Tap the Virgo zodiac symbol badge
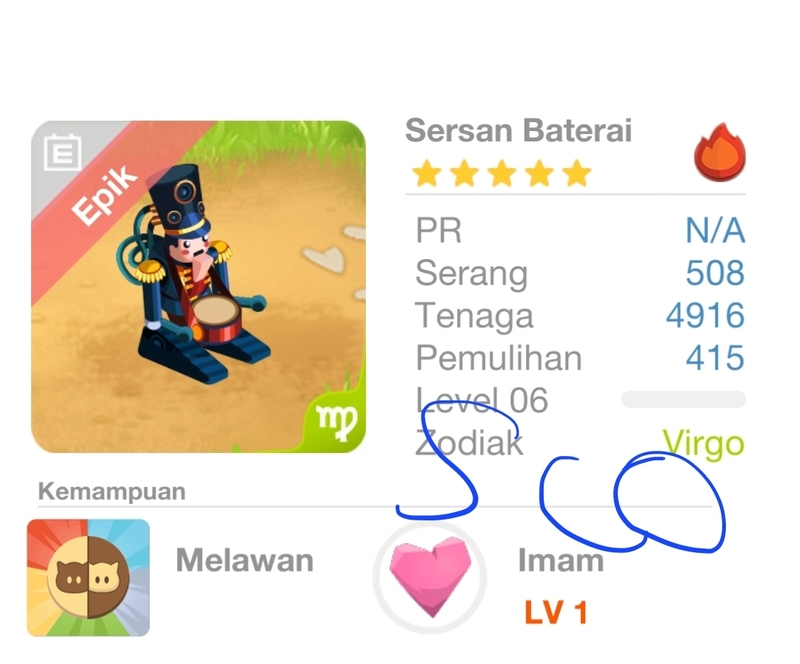This screenshot has width=800, height=664. click(336, 421)
